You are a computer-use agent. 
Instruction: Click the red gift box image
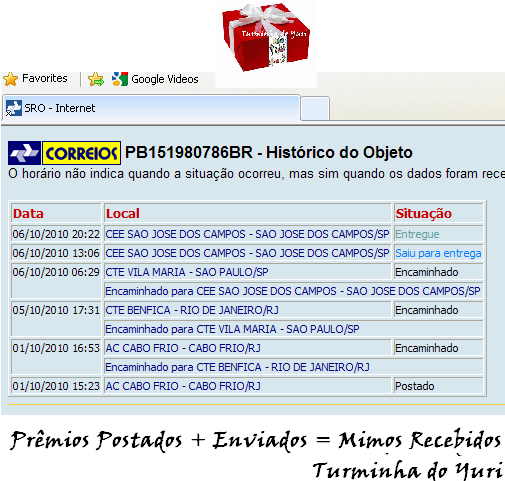pos(266,37)
